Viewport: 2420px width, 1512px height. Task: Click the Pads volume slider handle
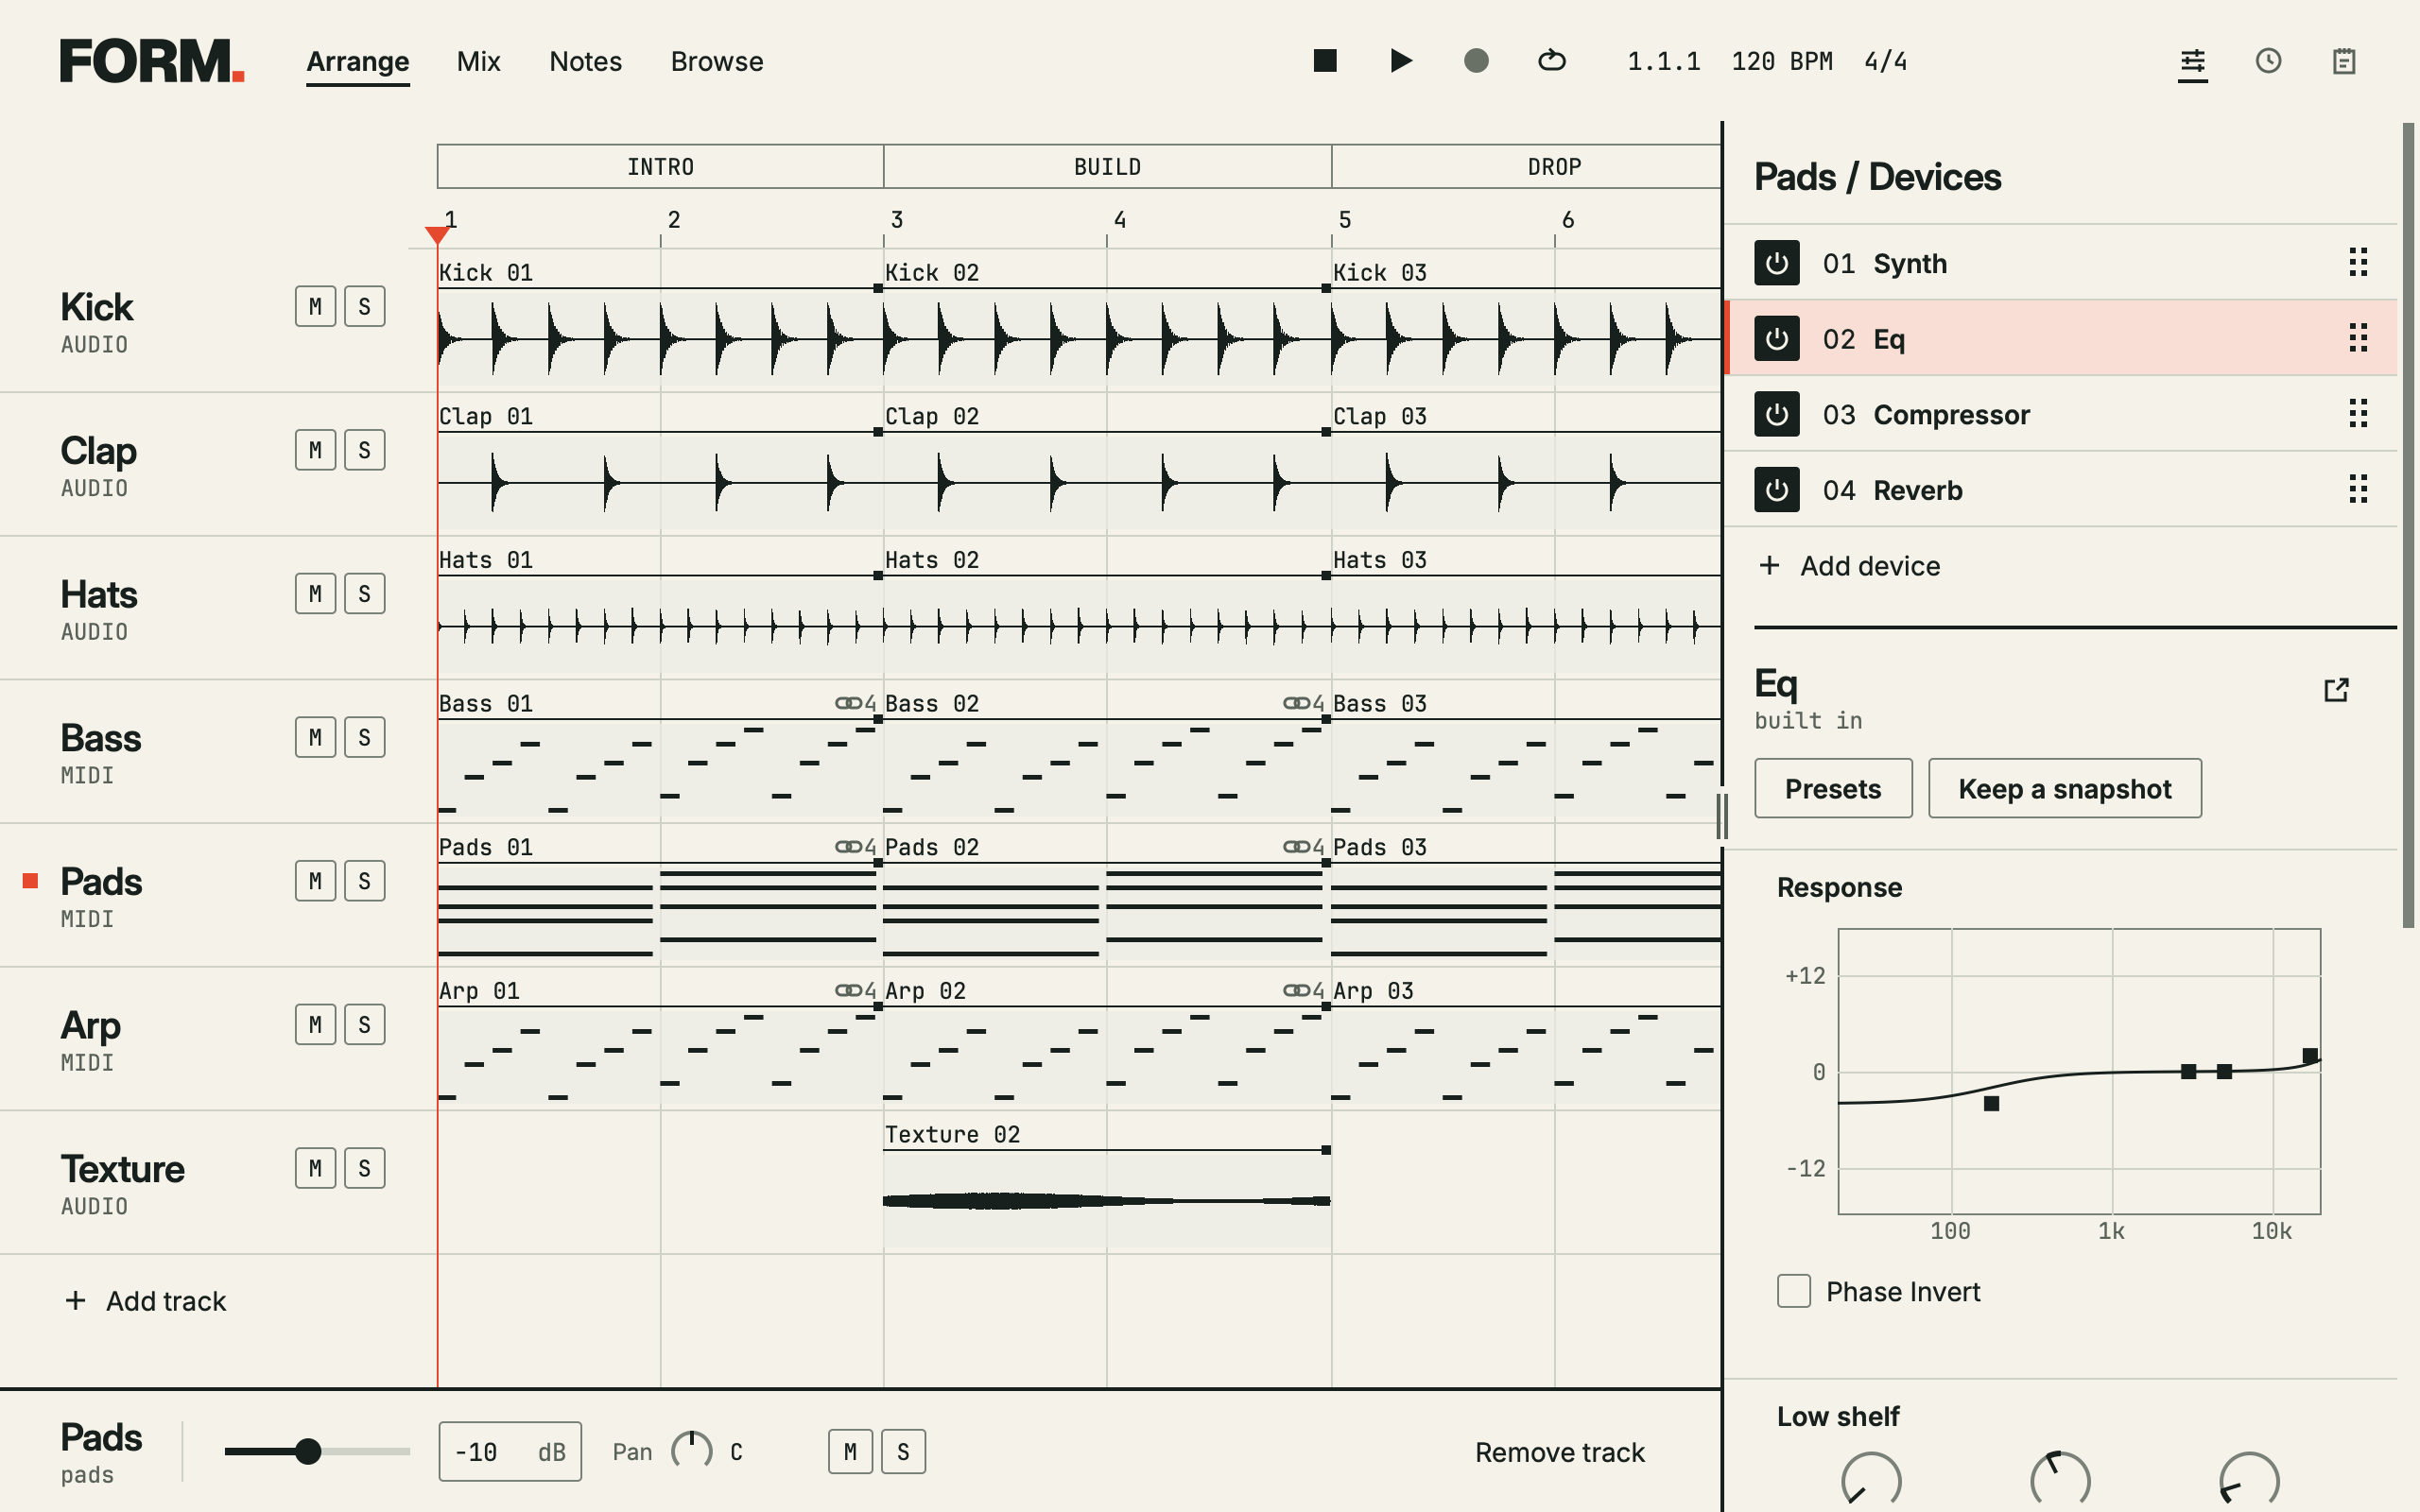[x=308, y=1451]
